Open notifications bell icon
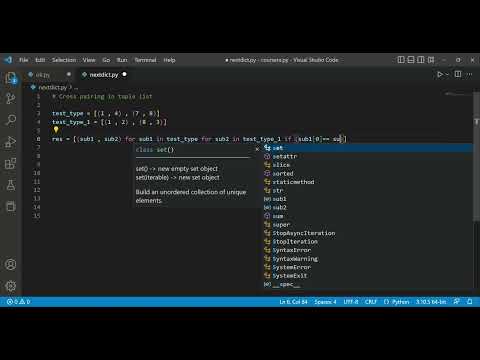The width and height of the screenshot is (480, 360). coord(470,302)
